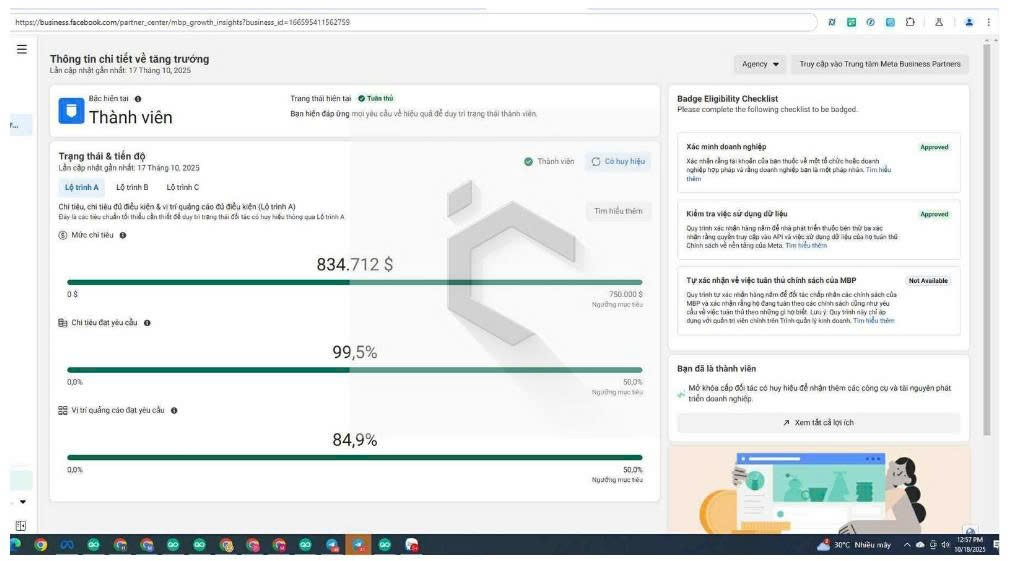This screenshot has height=561, width=1024.
Task: Open browser extensions puzzle icon
Action: click(910, 22)
